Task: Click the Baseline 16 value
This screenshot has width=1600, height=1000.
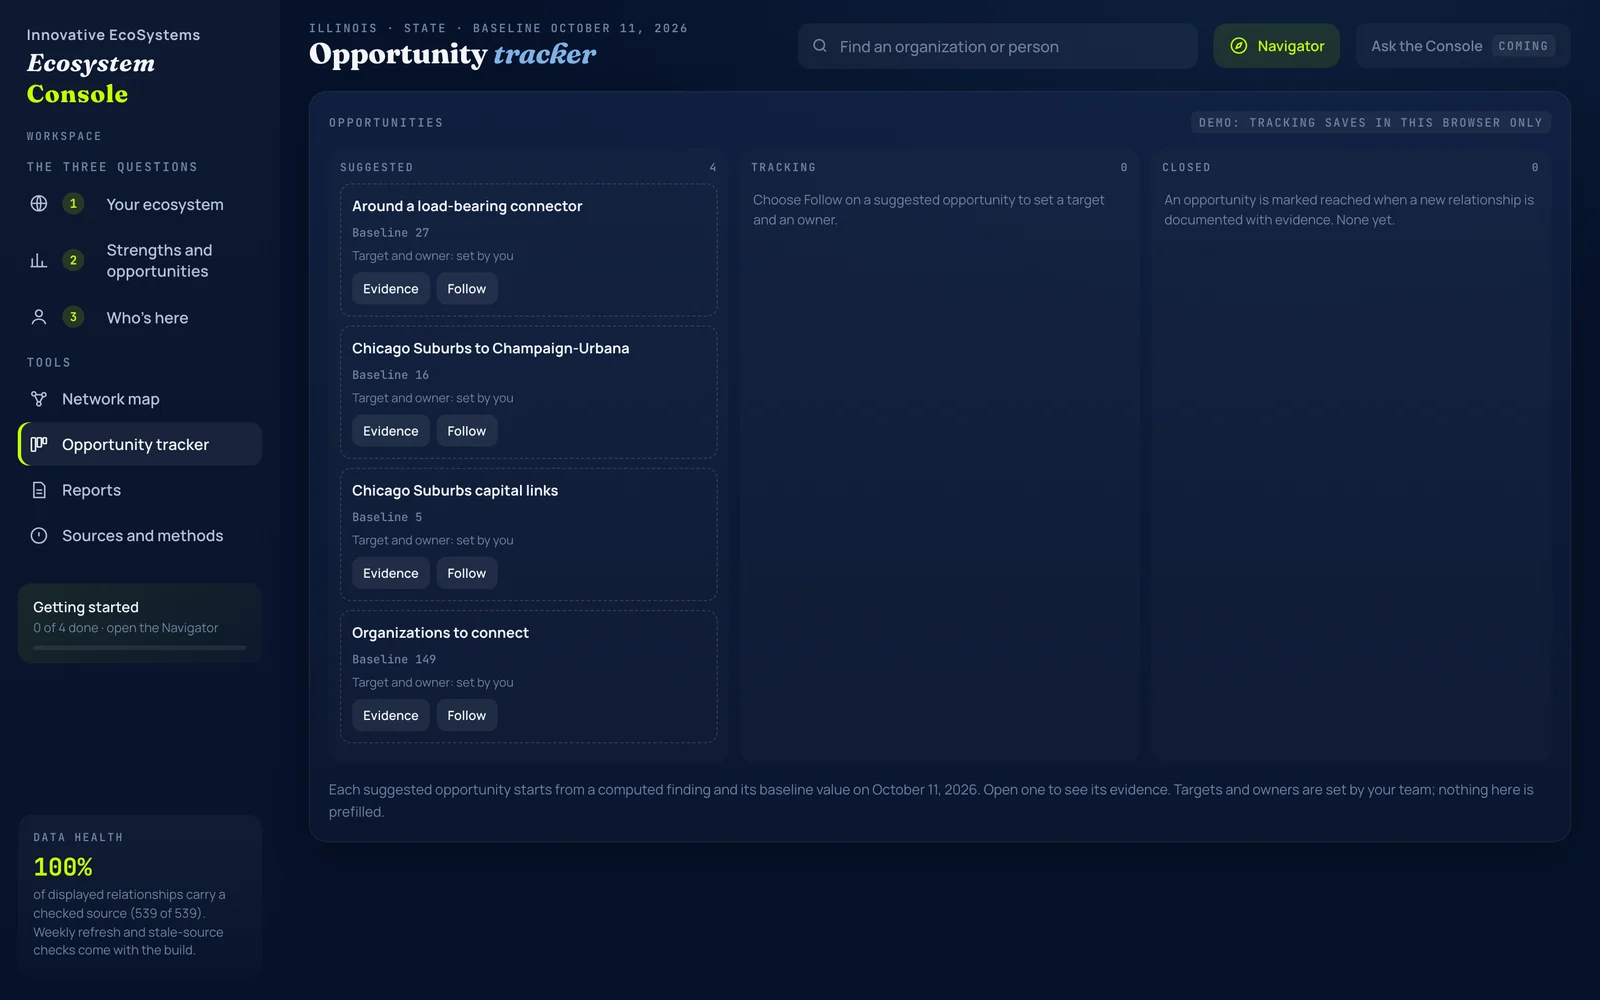Action: pos(391,375)
